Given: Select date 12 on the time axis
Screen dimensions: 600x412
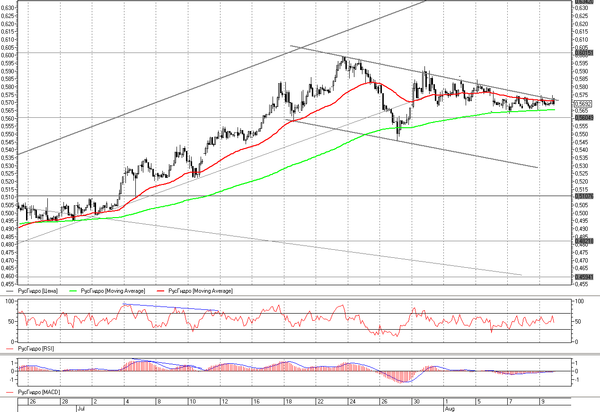Looking at the screenshot, I should pyautogui.click(x=225, y=402).
